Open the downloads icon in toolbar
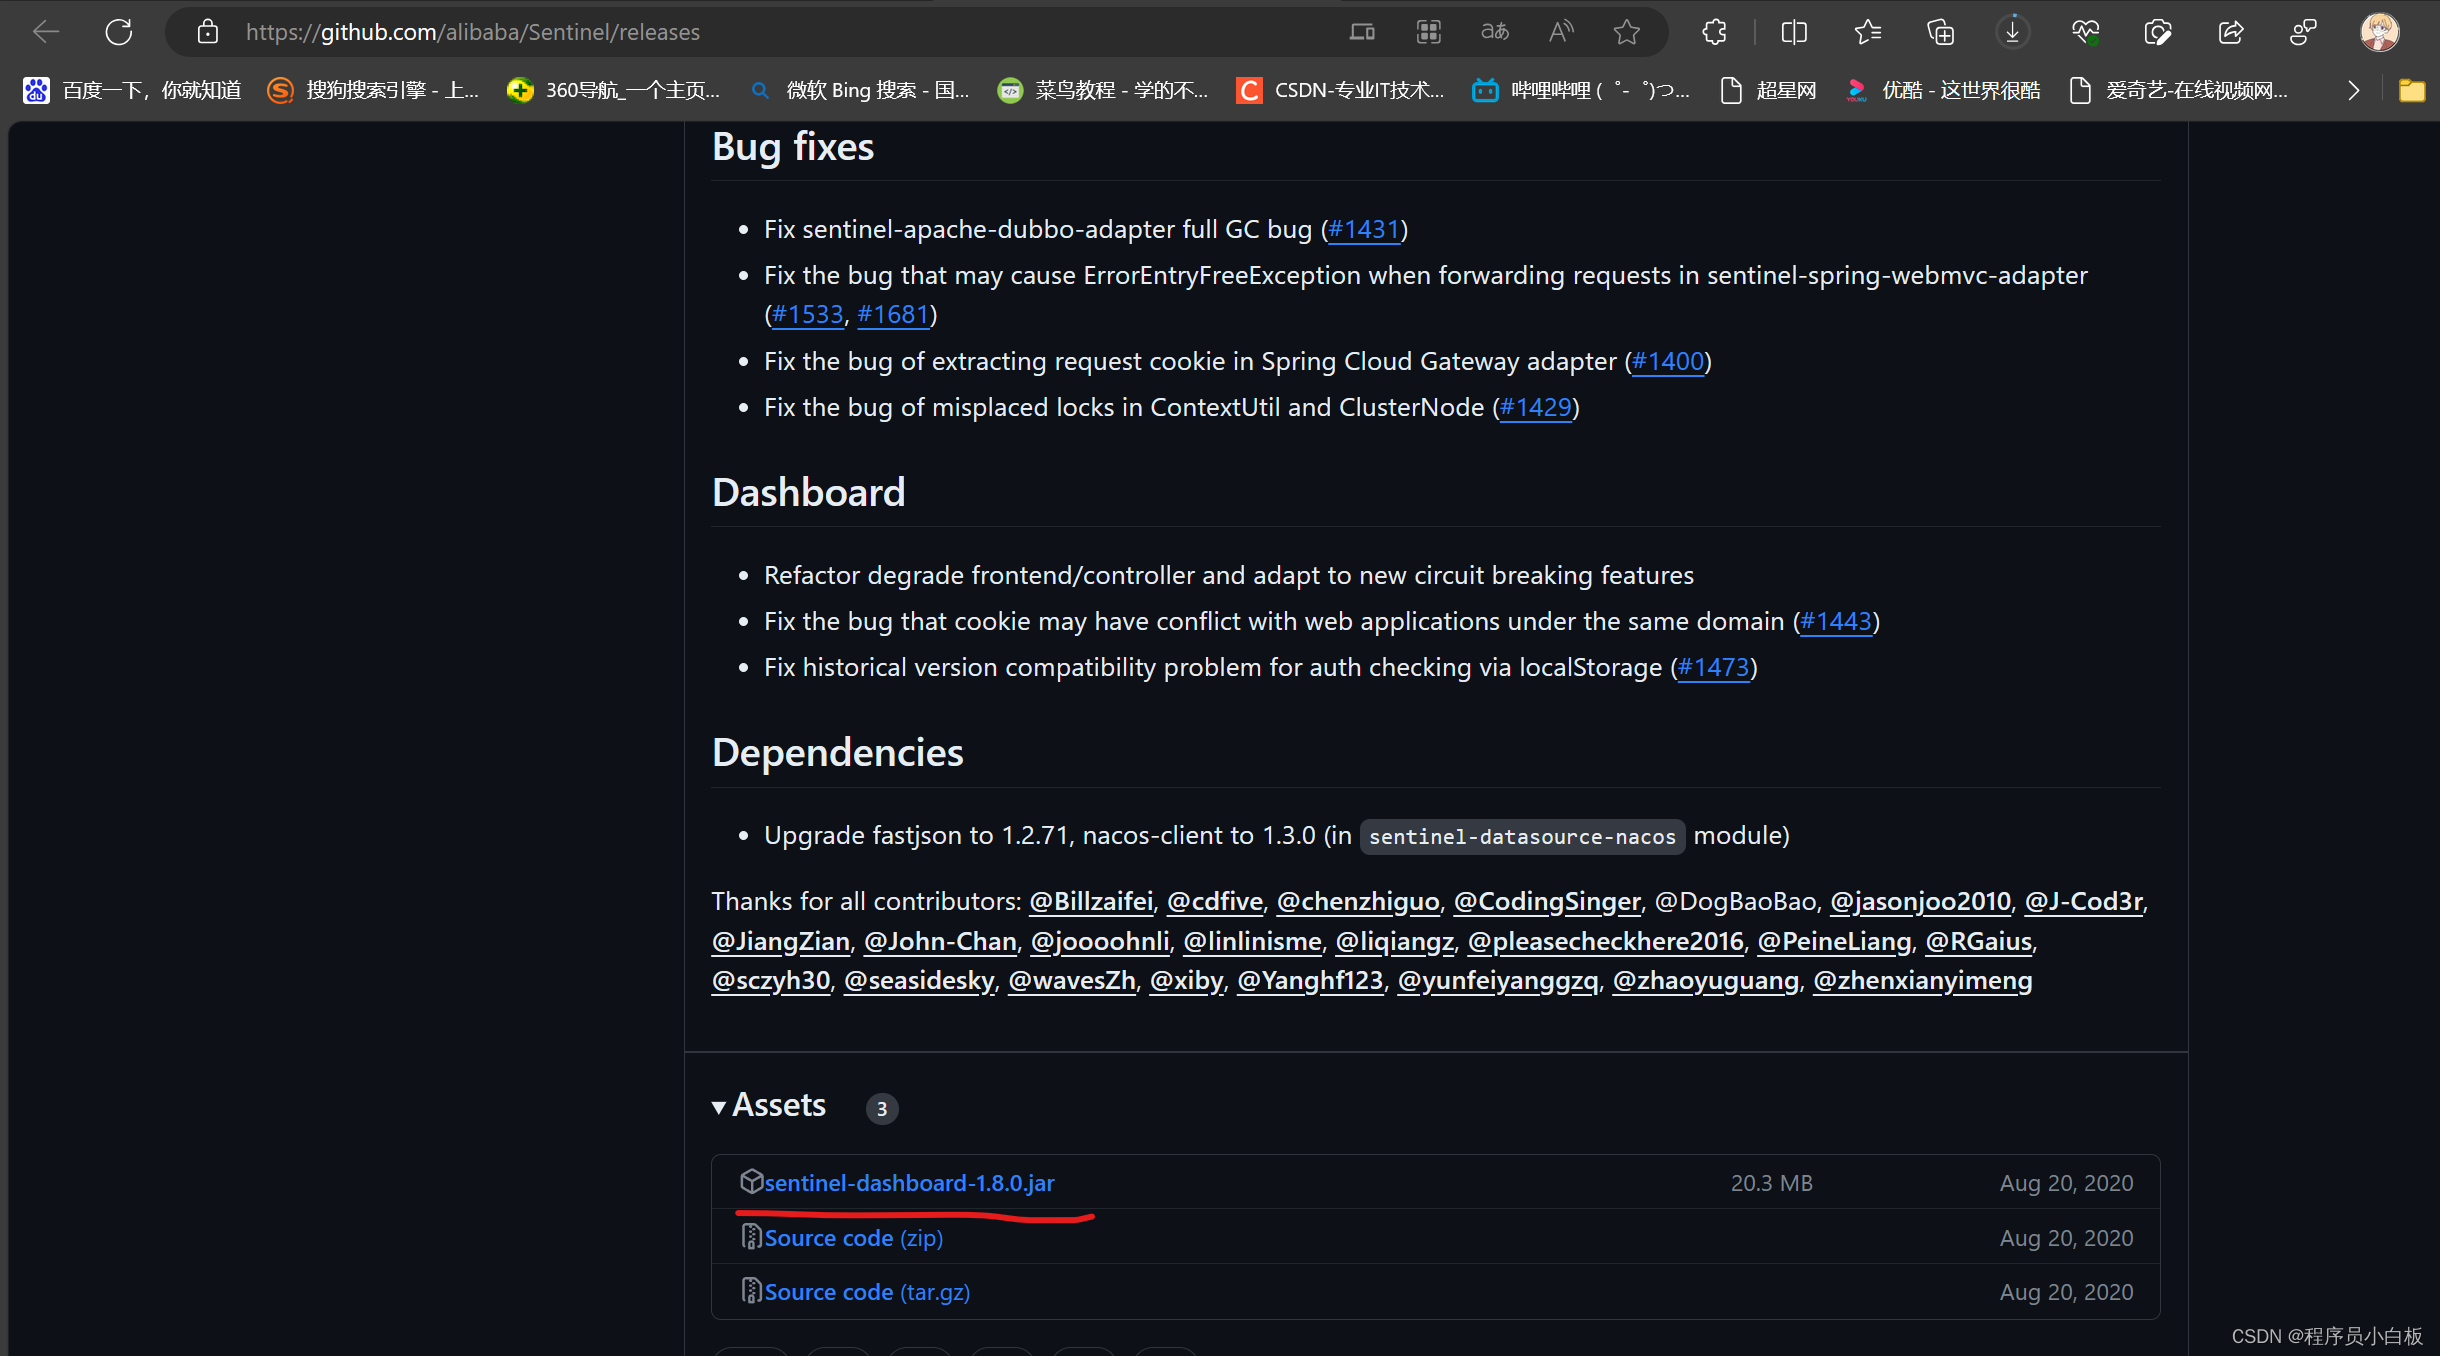The image size is (2440, 1356). 2013,32
